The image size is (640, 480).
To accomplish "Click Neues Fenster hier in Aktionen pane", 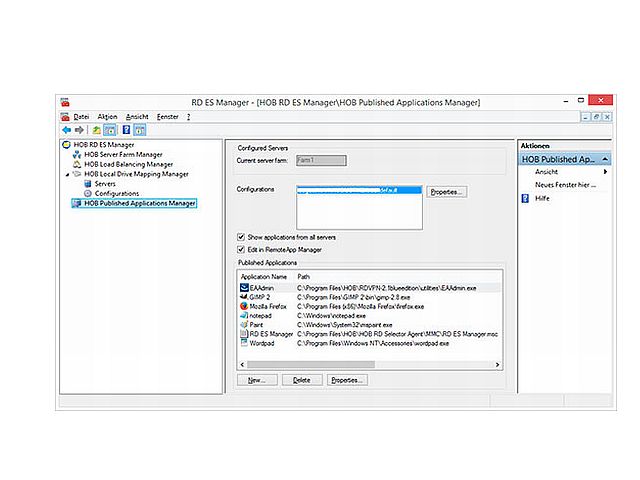I will [565, 185].
